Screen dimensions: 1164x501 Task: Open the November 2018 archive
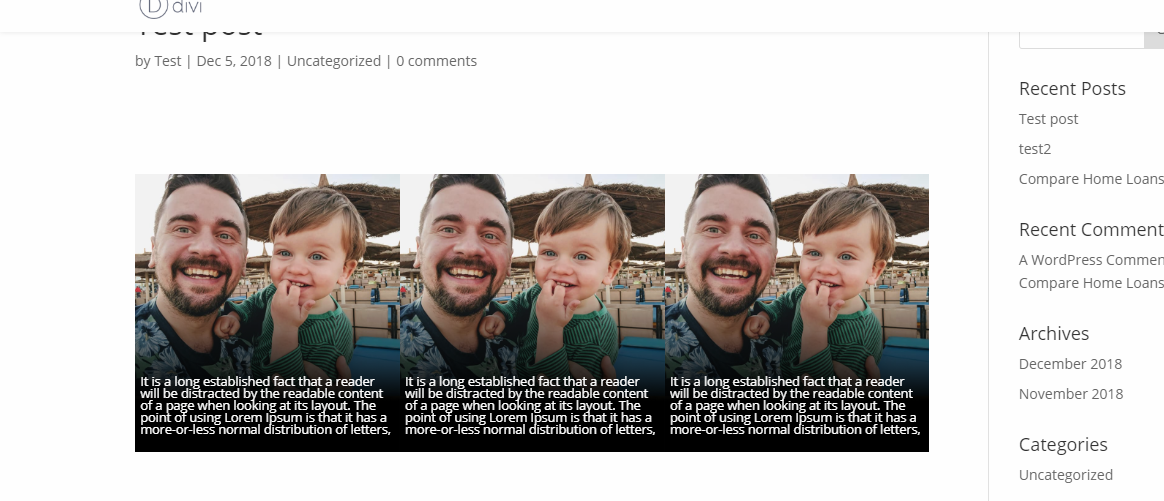pos(1070,393)
